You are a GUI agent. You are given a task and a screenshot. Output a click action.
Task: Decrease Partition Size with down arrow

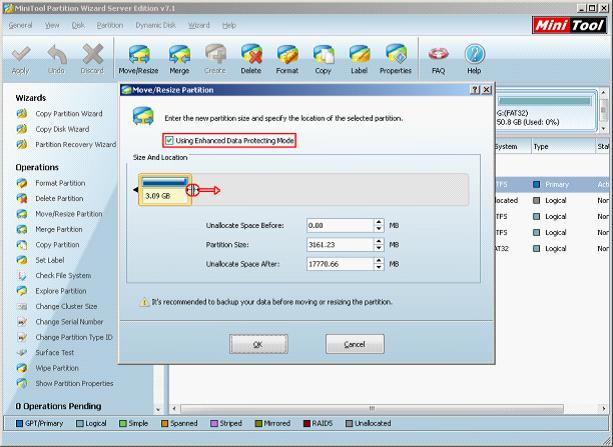378,248
